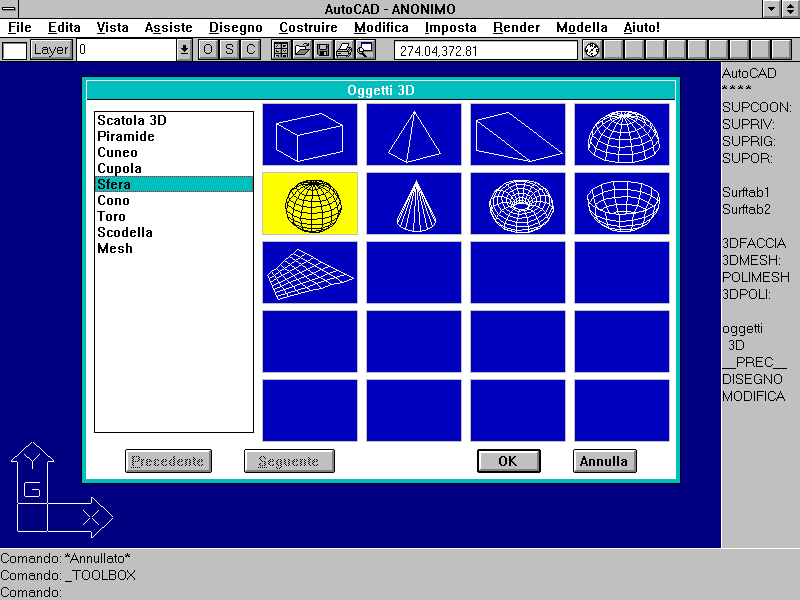Click the Precedente button
800x600 pixels.
(x=168, y=461)
